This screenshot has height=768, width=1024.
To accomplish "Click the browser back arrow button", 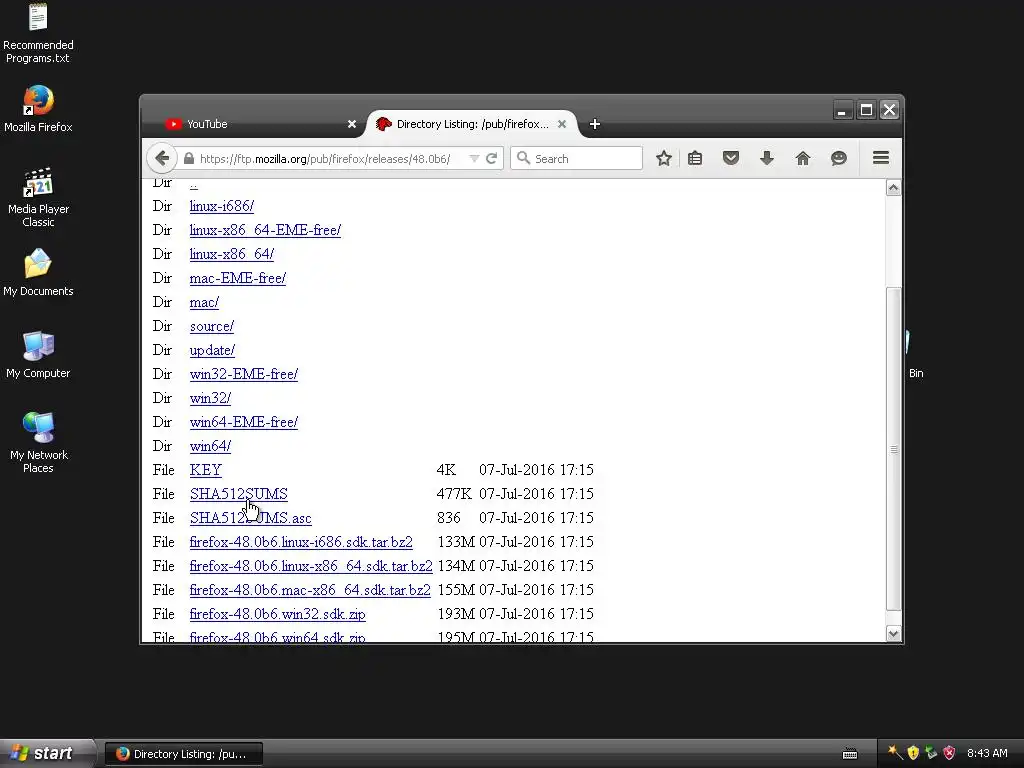I will (162, 158).
